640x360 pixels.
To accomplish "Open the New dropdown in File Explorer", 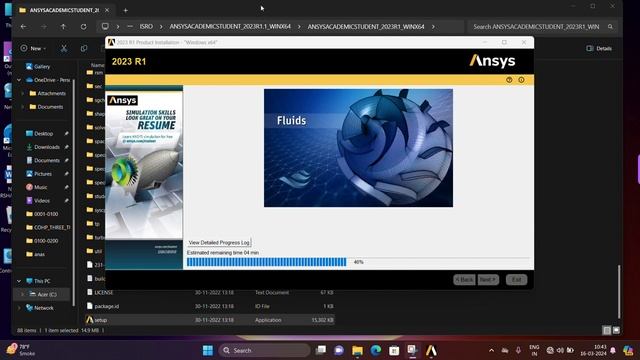I will (x=33, y=48).
